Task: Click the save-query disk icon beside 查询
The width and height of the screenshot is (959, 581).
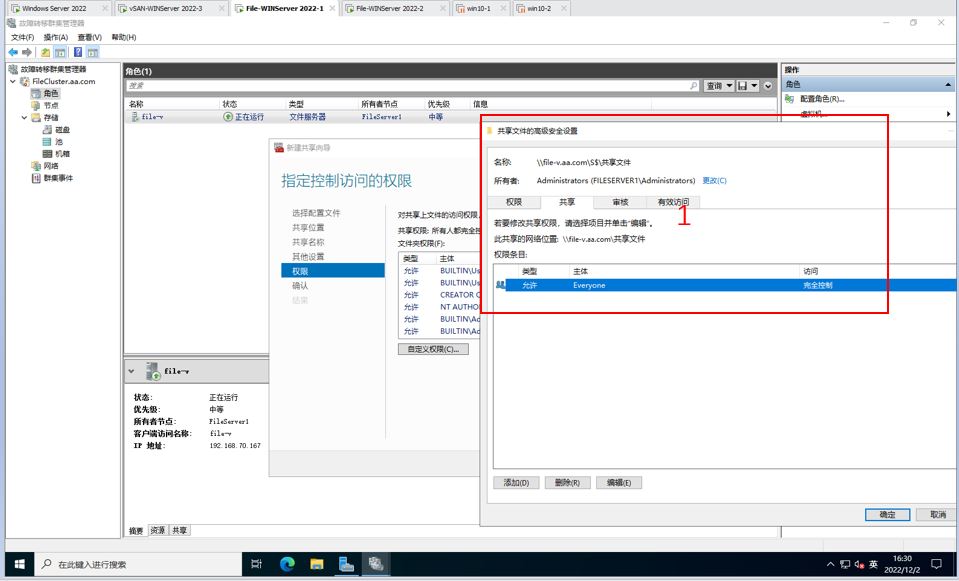Action: click(742, 85)
